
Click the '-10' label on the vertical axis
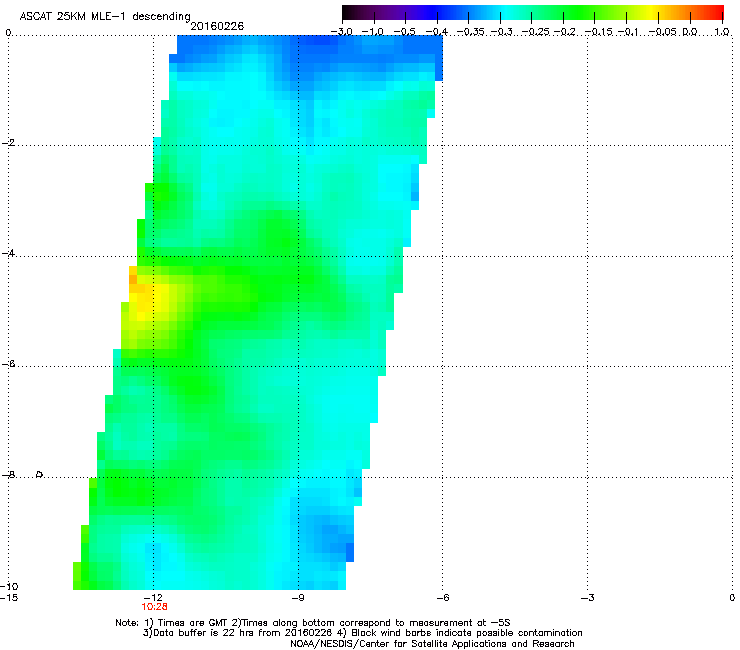click(x=9, y=586)
